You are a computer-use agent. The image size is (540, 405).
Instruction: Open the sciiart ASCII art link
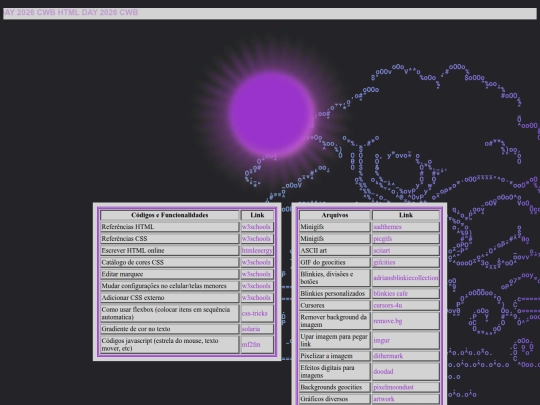(382, 250)
